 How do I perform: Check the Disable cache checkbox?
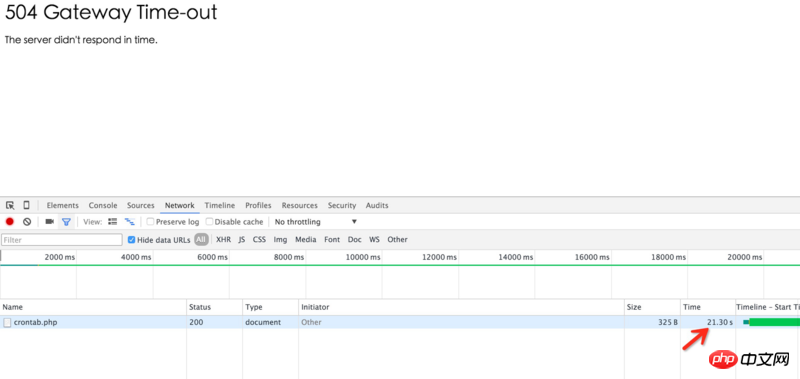(x=209, y=222)
